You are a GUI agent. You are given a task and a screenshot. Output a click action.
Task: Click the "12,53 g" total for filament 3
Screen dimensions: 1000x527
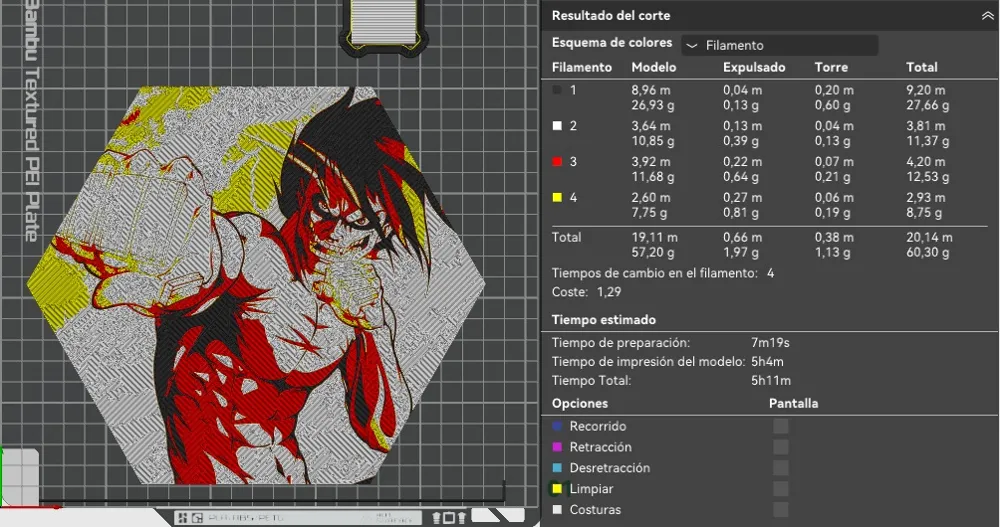928,177
